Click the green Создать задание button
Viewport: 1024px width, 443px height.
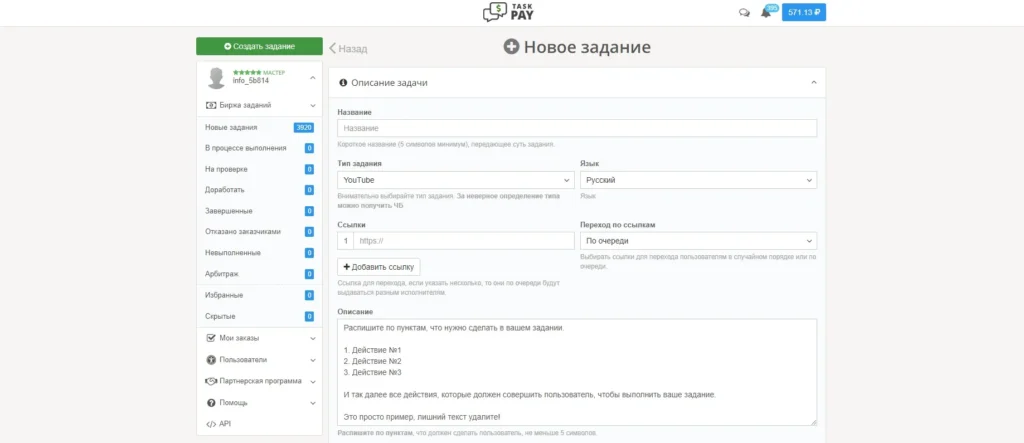tap(259, 46)
